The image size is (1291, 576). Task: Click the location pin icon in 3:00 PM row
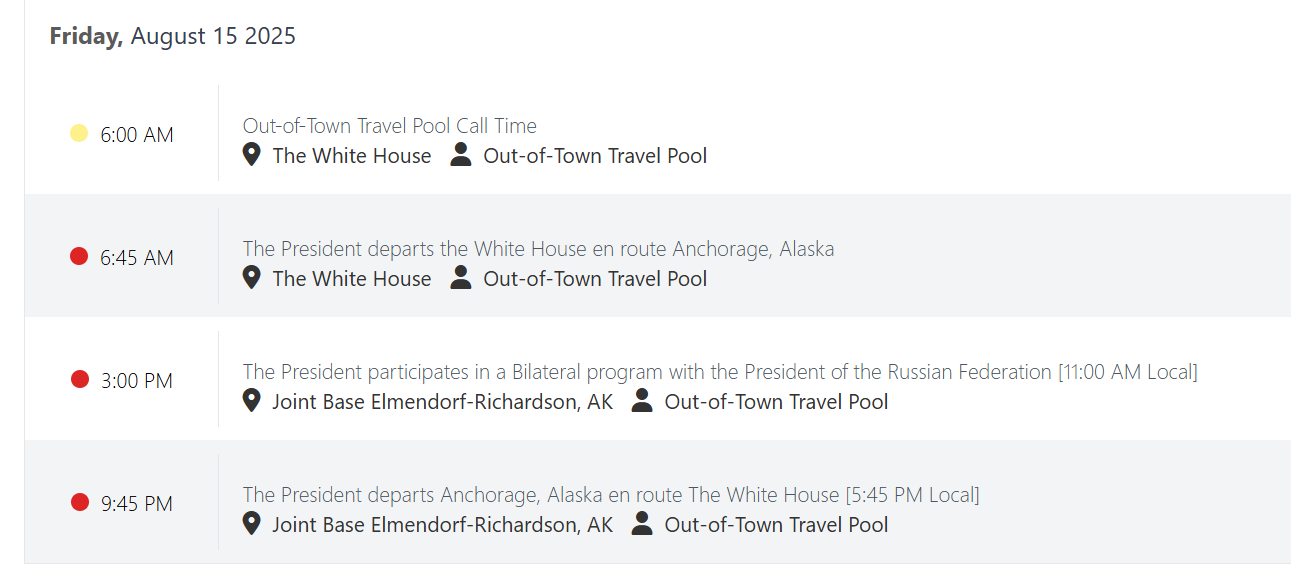click(252, 401)
